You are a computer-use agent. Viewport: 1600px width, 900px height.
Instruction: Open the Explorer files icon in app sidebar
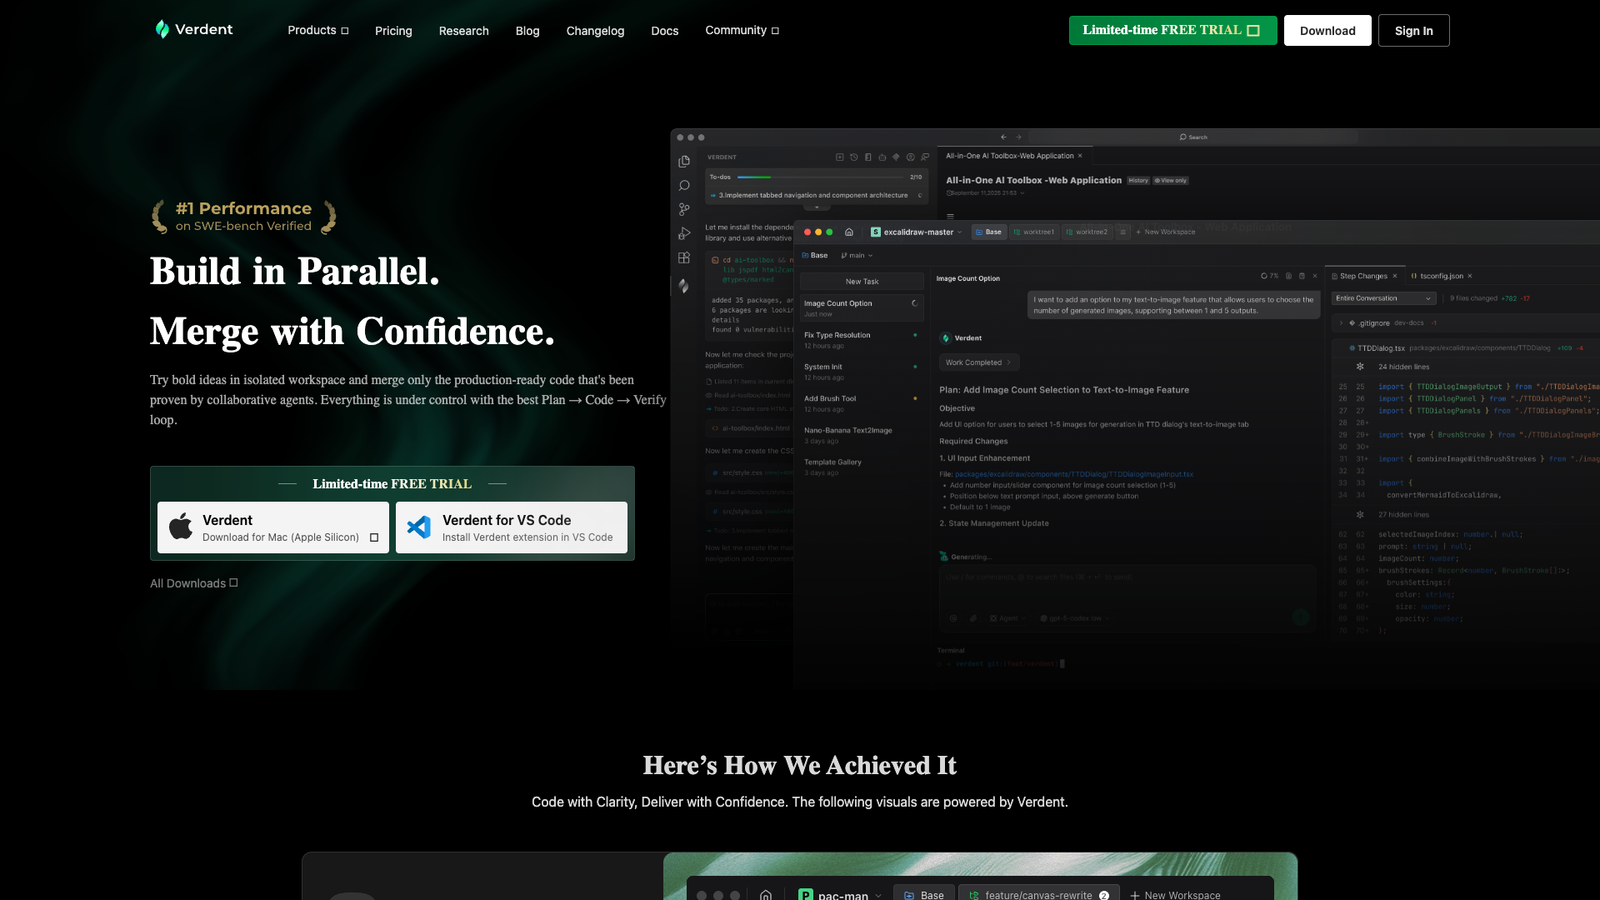(684, 161)
